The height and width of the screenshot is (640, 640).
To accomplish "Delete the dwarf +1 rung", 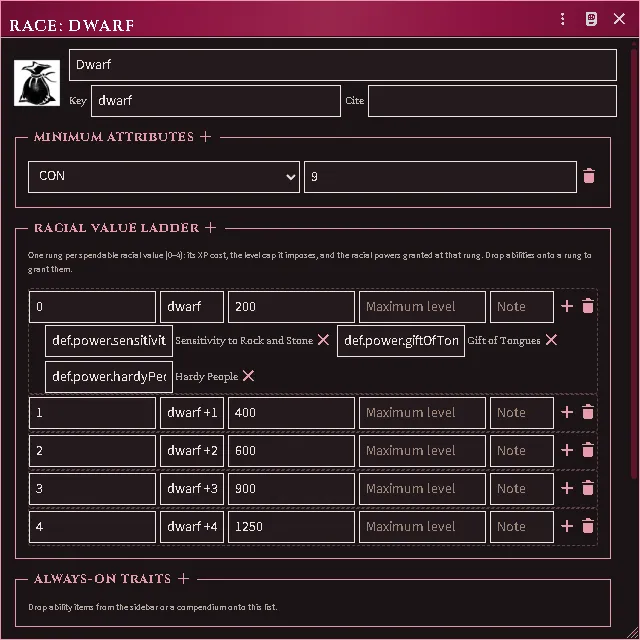I will [x=588, y=412].
